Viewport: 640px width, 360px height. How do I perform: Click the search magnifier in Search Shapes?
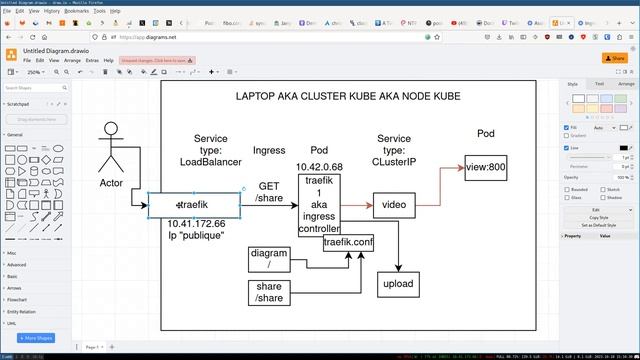coord(64,88)
